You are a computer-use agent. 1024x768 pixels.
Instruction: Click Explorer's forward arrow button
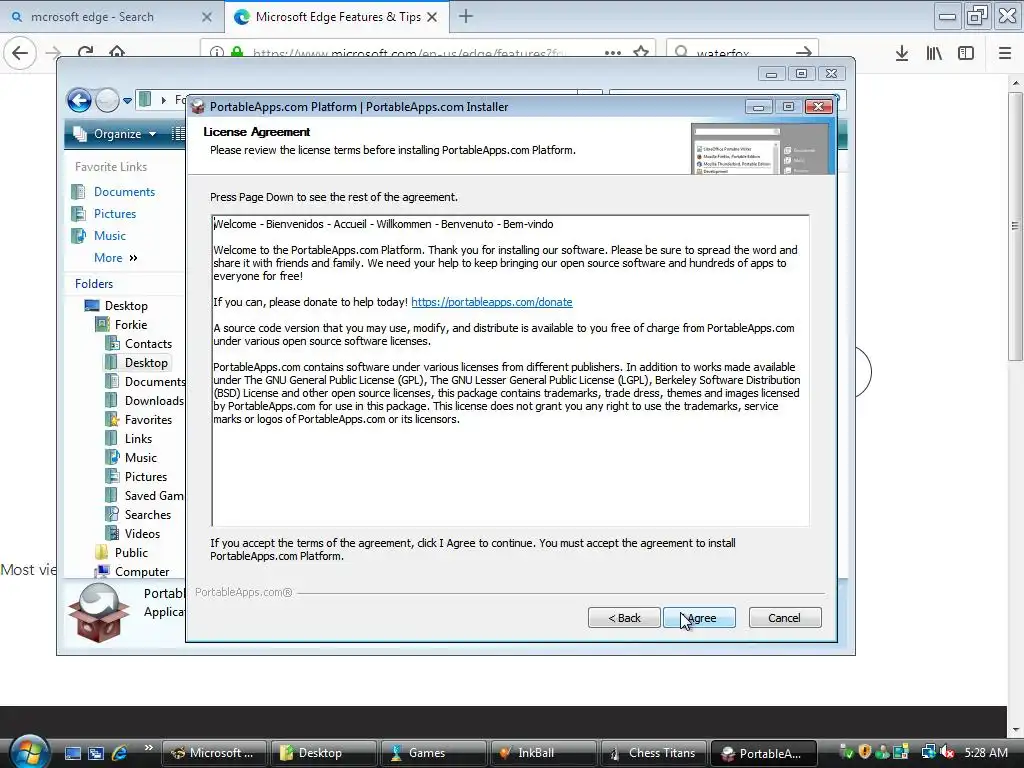[107, 100]
